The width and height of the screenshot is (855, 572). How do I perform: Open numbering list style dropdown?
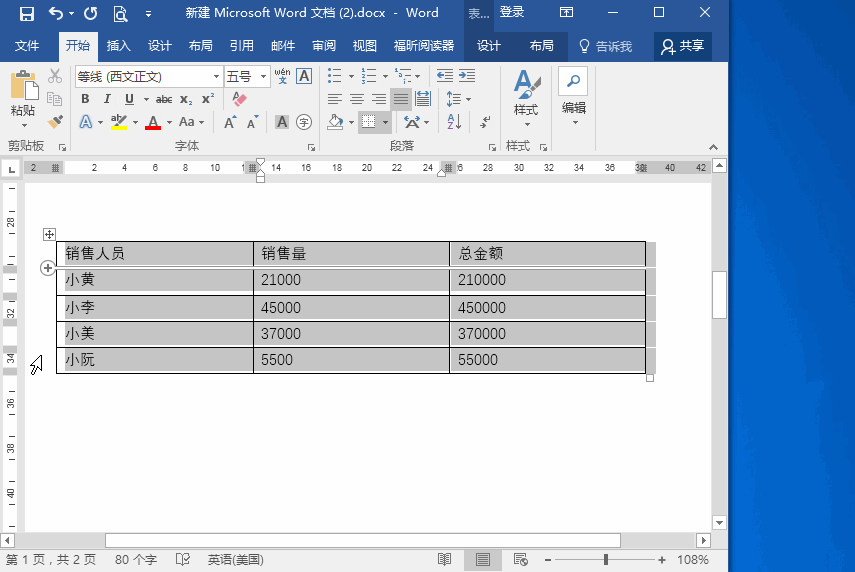[x=385, y=76]
